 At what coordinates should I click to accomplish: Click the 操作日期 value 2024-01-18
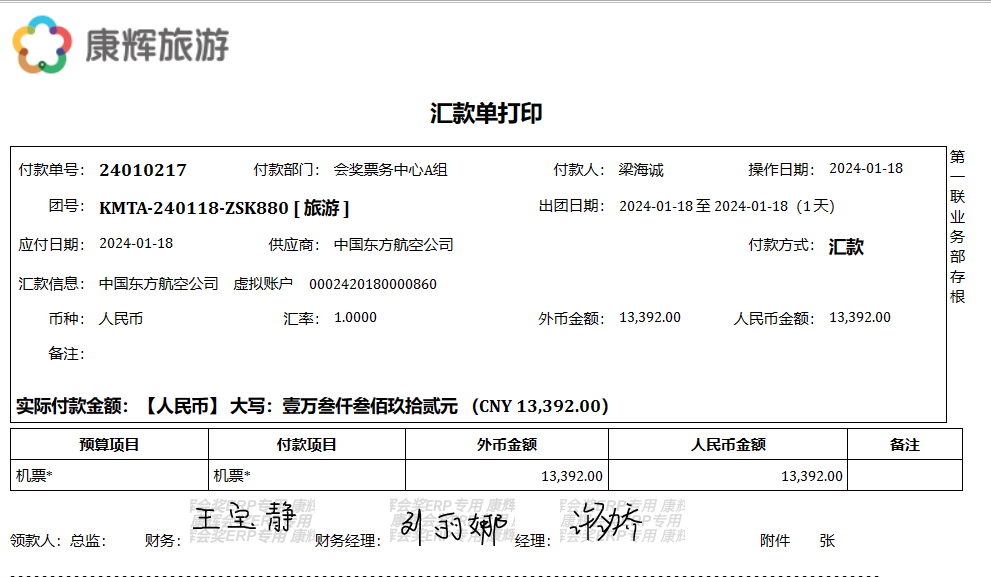click(x=866, y=169)
